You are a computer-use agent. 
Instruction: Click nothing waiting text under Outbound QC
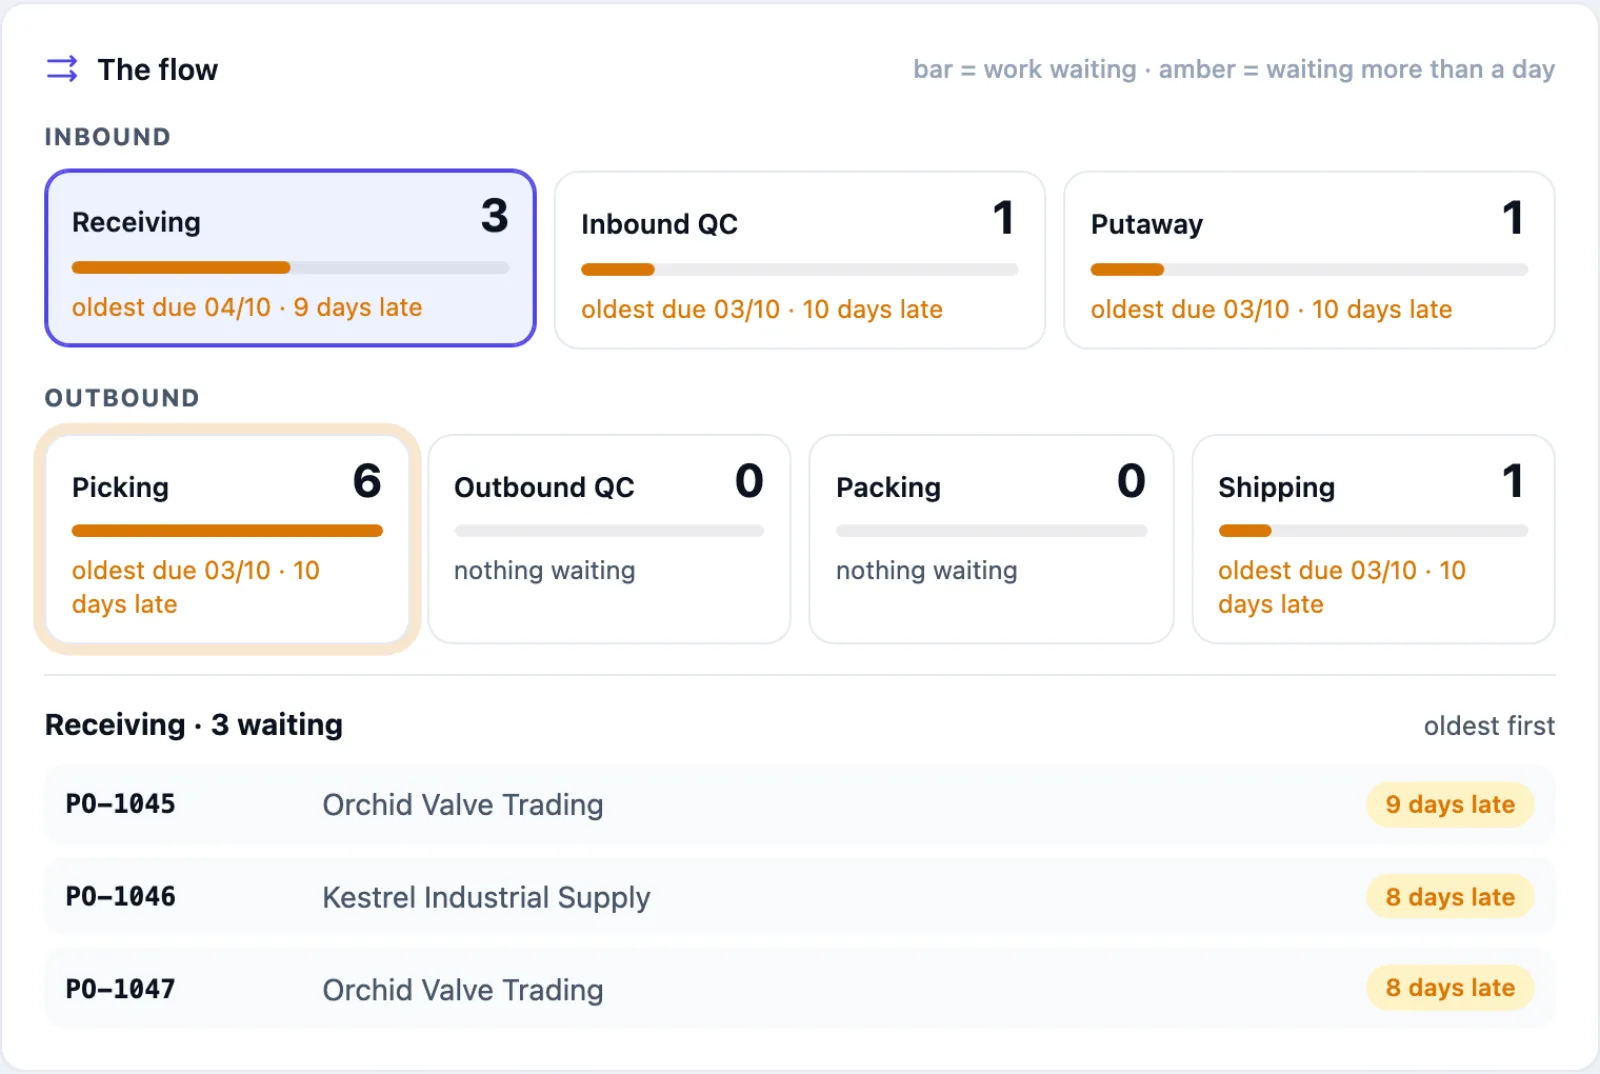tap(544, 570)
